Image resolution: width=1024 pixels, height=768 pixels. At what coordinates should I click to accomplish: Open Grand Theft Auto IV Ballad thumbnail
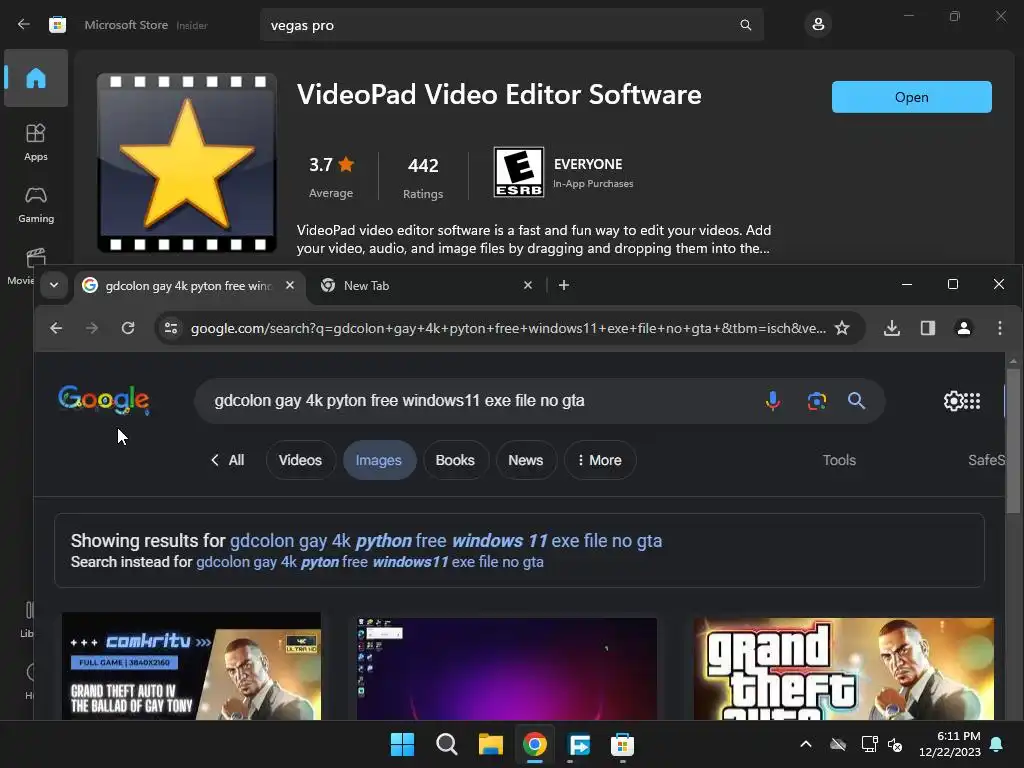191,666
